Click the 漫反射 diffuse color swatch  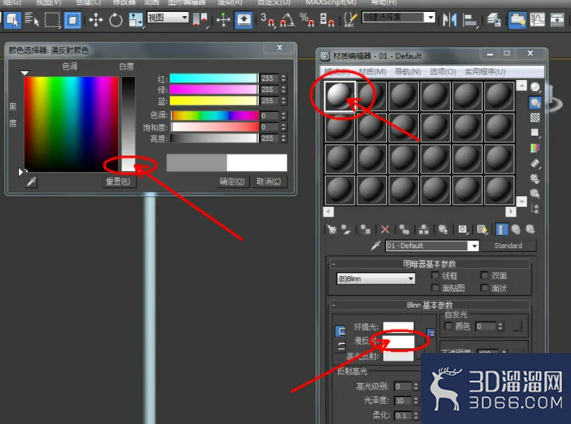click(x=398, y=341)
